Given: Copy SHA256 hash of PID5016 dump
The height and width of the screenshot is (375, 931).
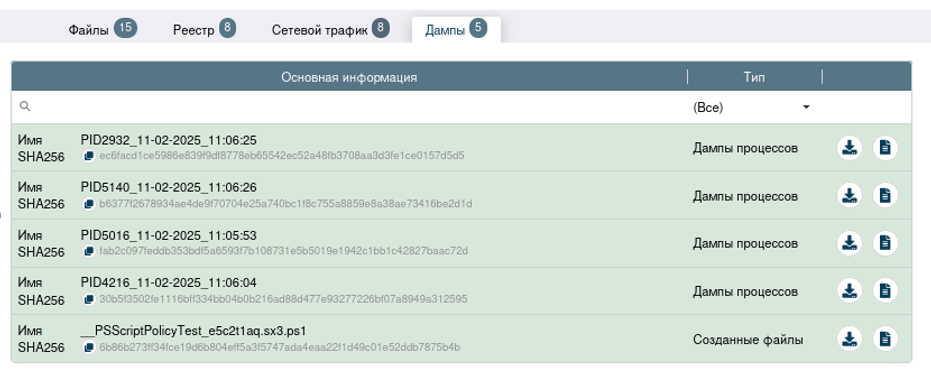Looking at the screenshot, I should [x=88, y=252].
